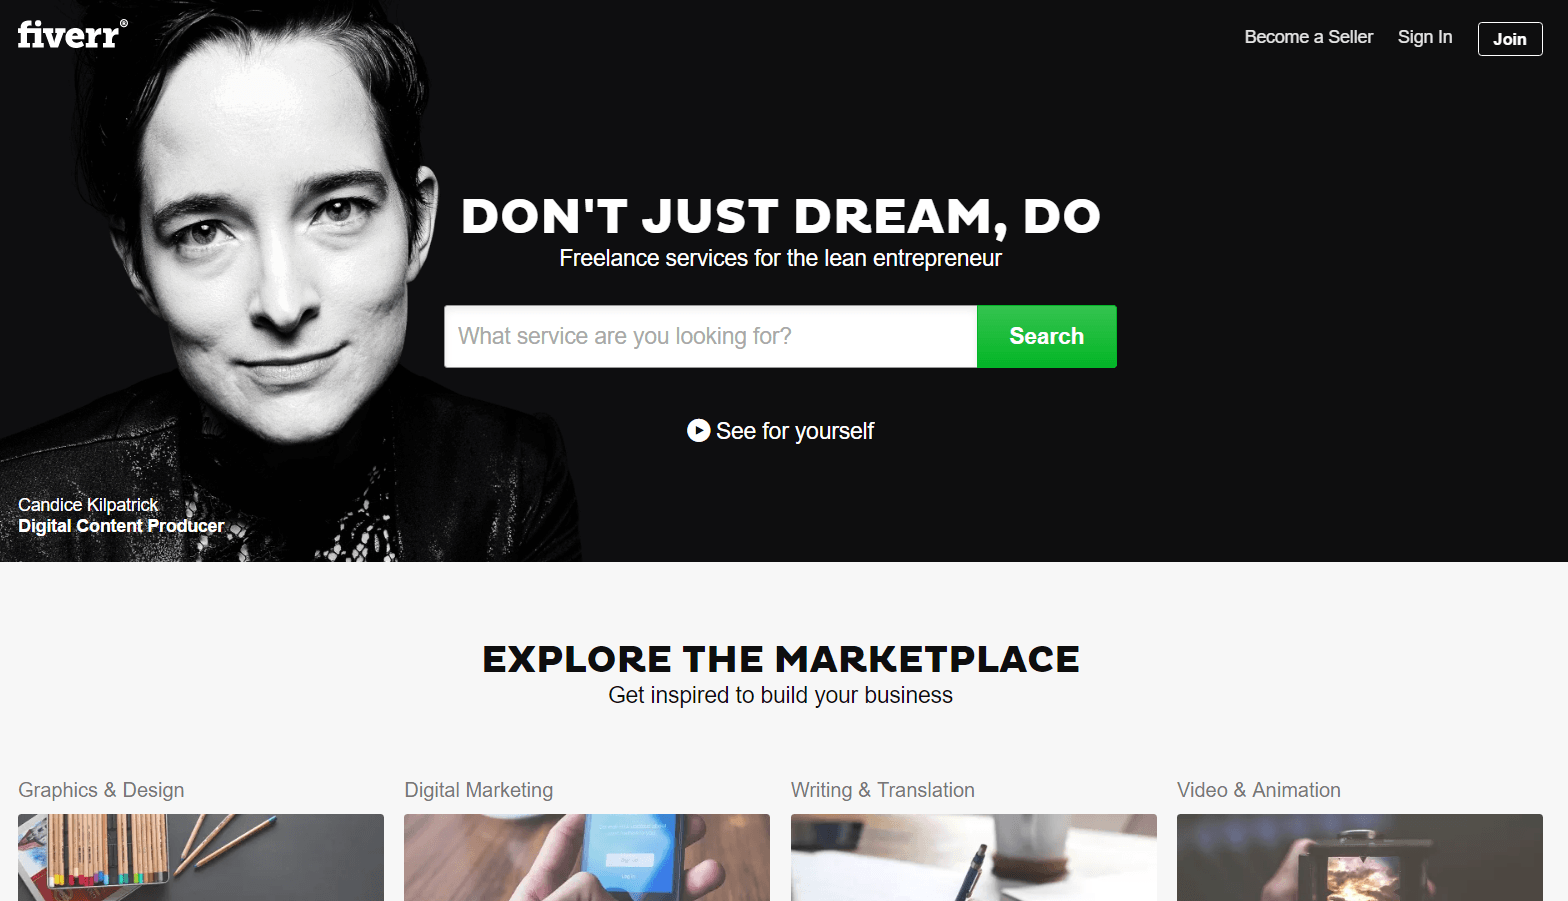
Task: Open the Become a Seller link
Action: pos(1308,37)
